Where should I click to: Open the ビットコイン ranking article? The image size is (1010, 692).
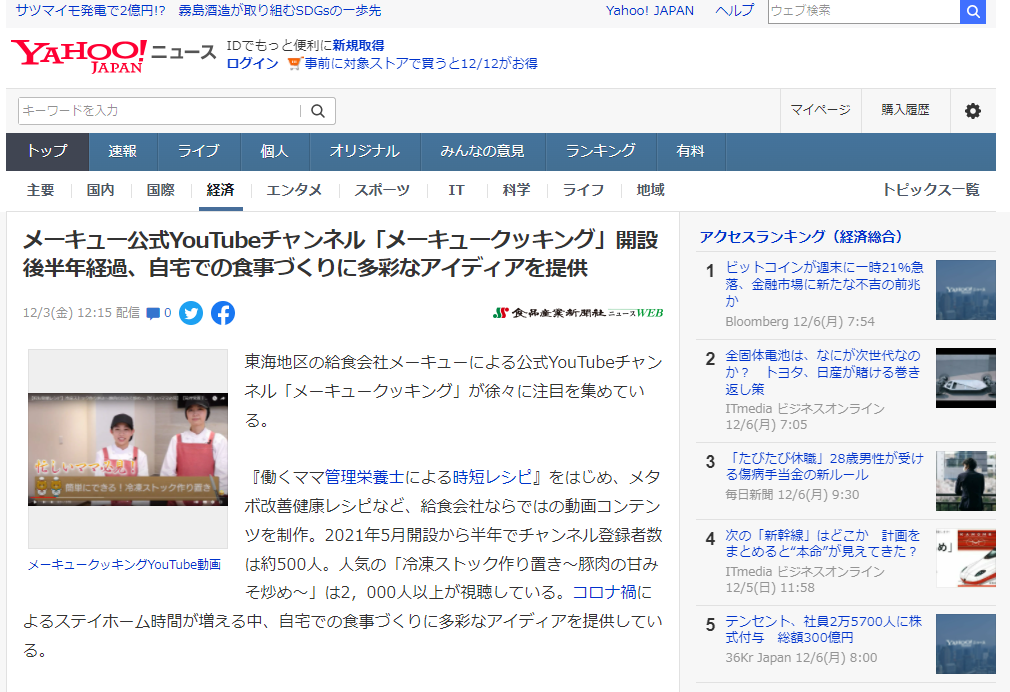(824, 284)
